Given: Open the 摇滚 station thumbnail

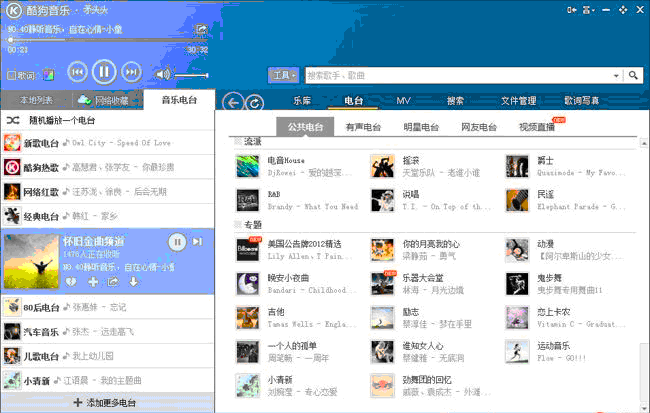Looking at the screenshot, I should coord(382,166).
